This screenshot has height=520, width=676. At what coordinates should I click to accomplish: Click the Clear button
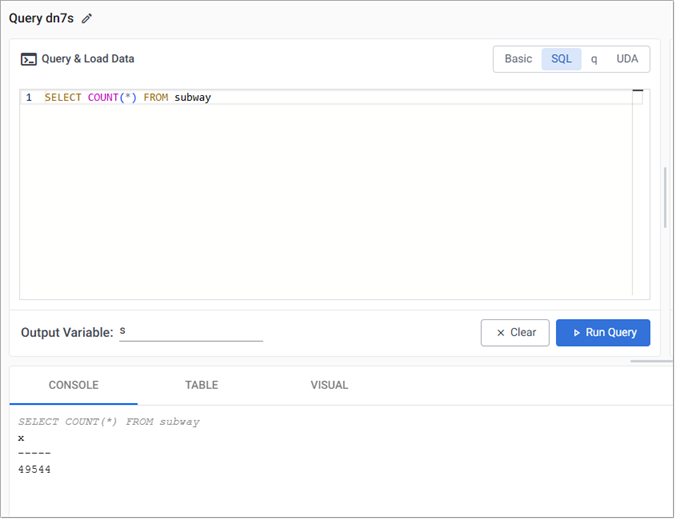[515, 333]
